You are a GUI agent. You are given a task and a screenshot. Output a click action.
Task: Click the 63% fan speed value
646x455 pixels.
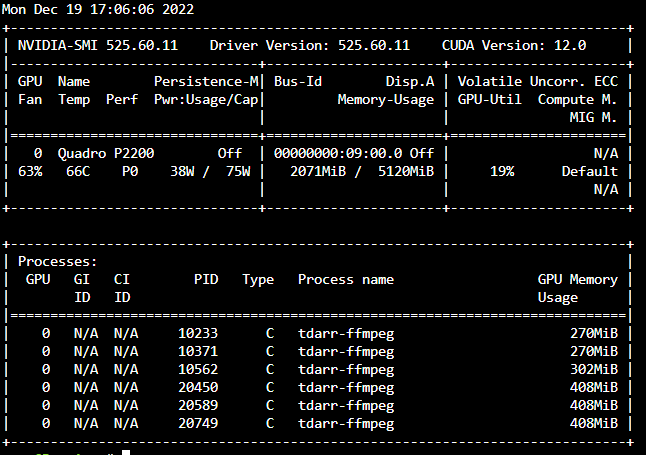pyautogui.click(x=30, y=171)
